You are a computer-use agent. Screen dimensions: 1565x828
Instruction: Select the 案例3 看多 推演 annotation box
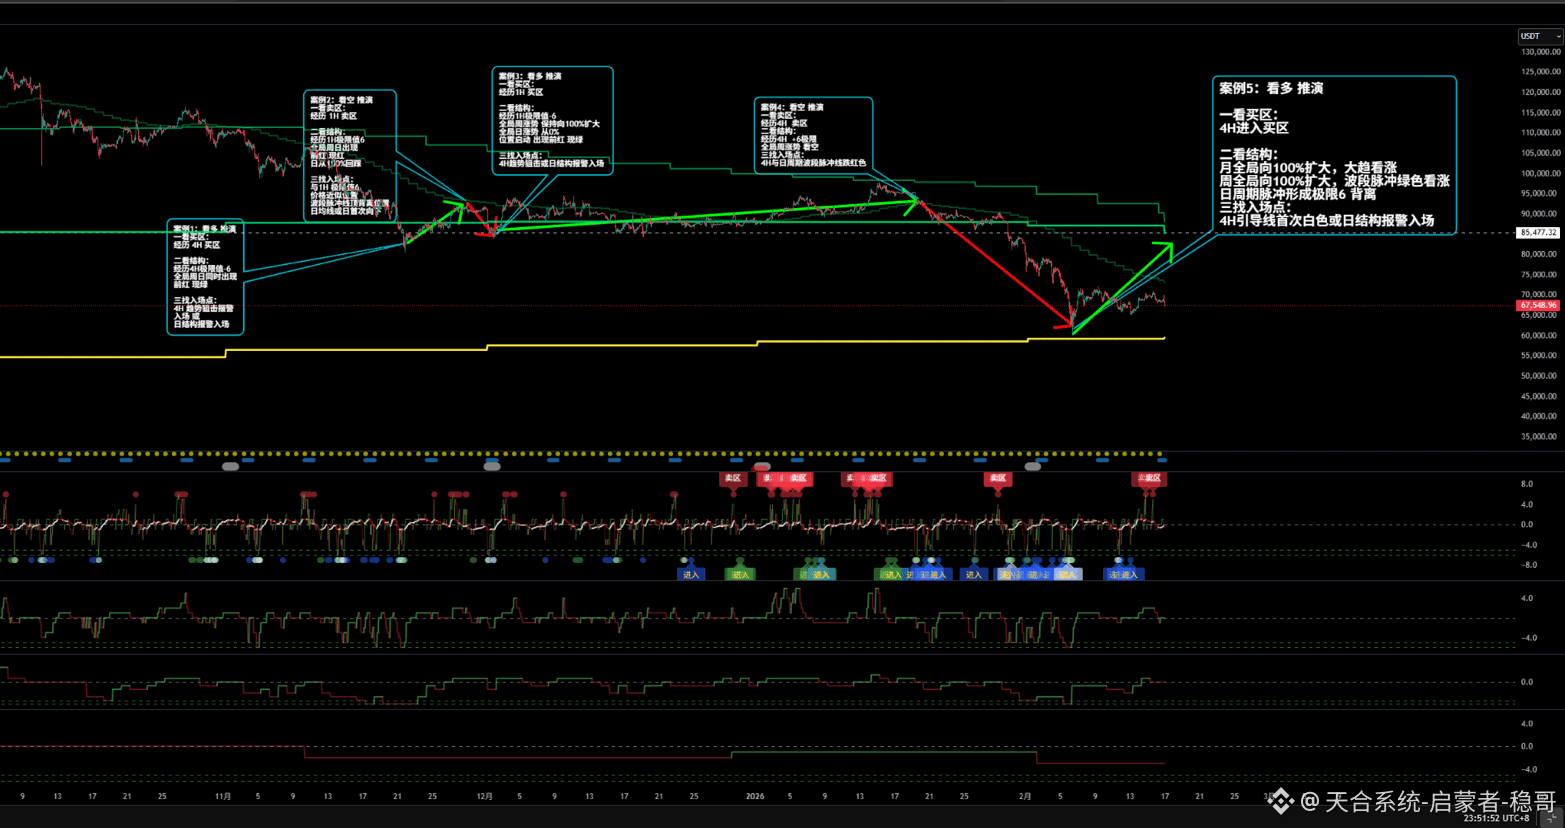point(552,120)
